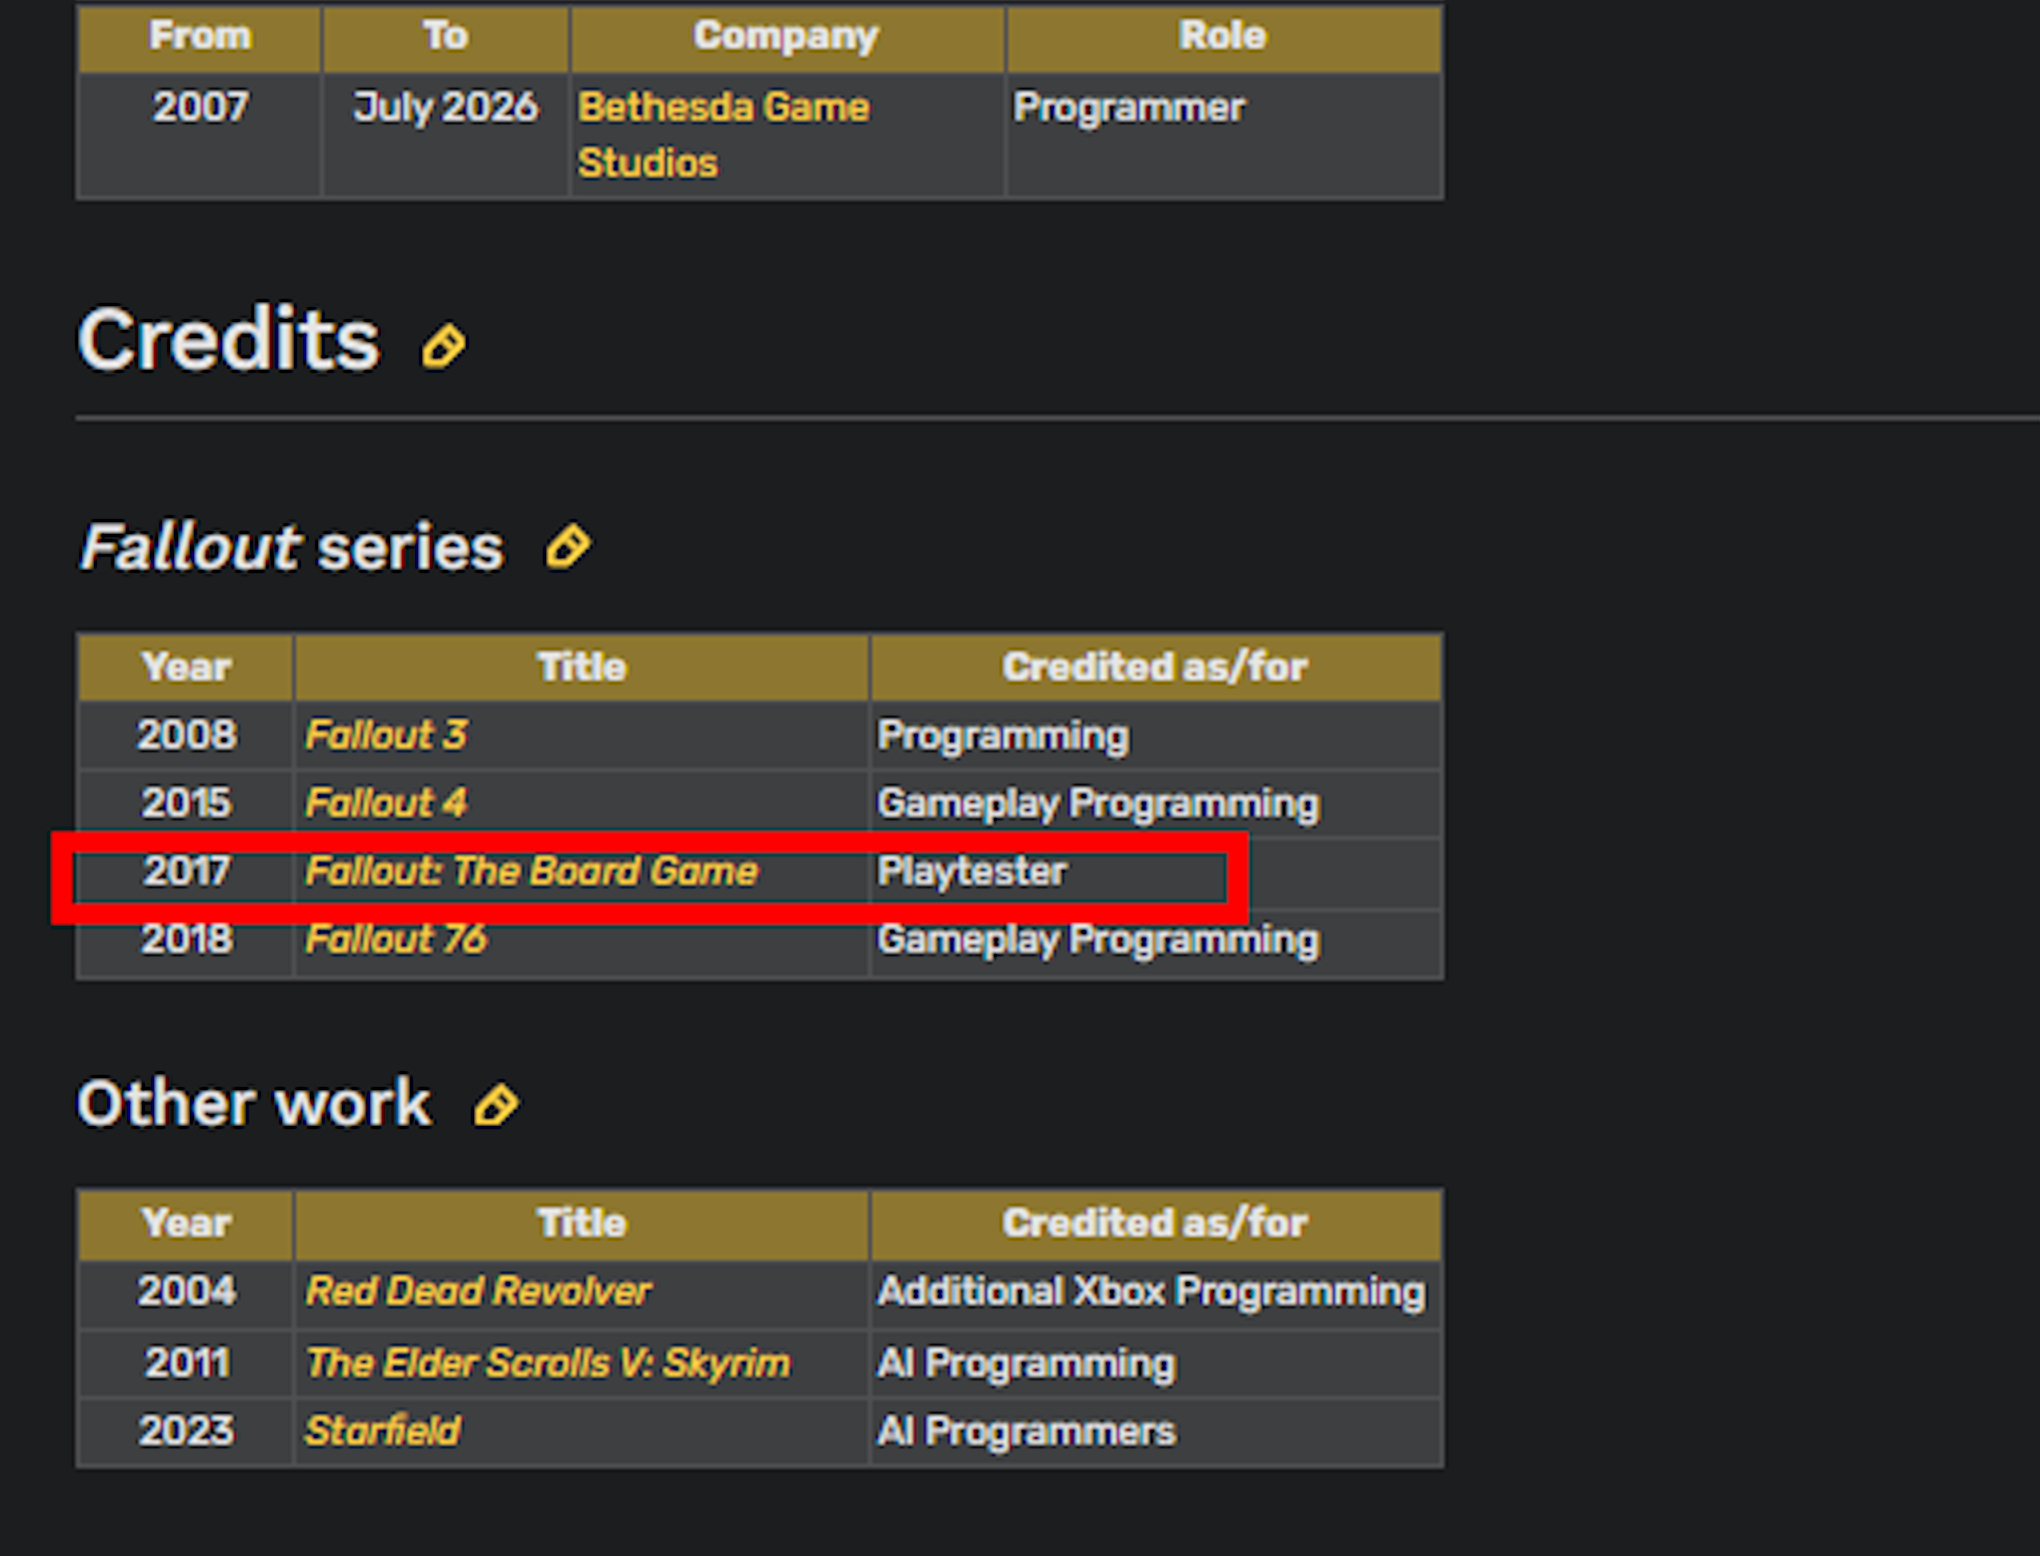Open the Bethesda Game Studios link

tap(723, 135)
